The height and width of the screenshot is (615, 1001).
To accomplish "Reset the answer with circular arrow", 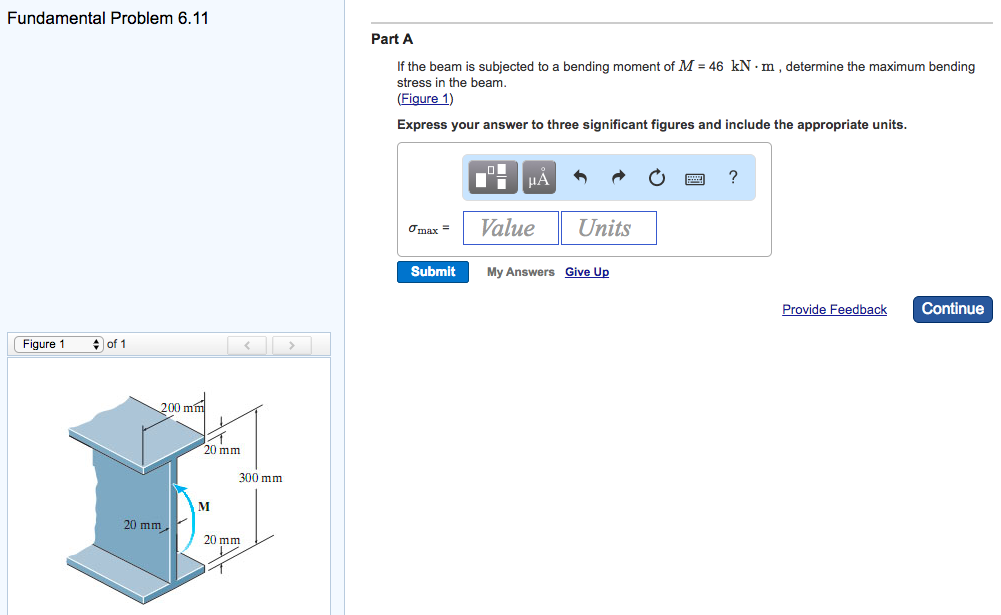I will coord(656,177).
